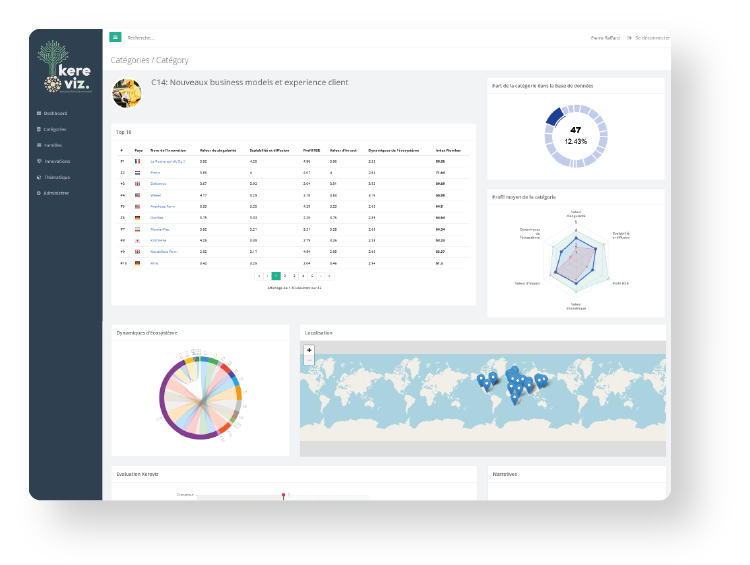Screen dimensions: 750x565
Task: Open the Thématiques sidebar menu item
Action: point(56,177)
